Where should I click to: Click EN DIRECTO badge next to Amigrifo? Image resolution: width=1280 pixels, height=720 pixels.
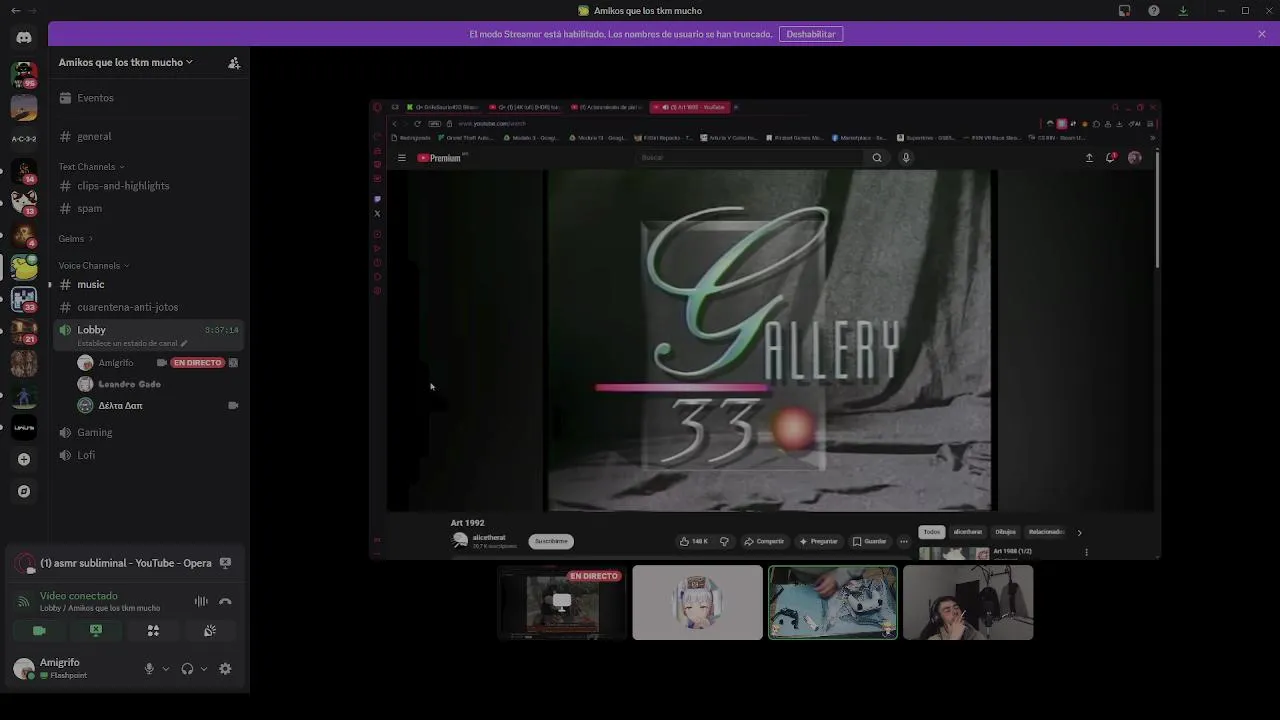pos(197,363)
